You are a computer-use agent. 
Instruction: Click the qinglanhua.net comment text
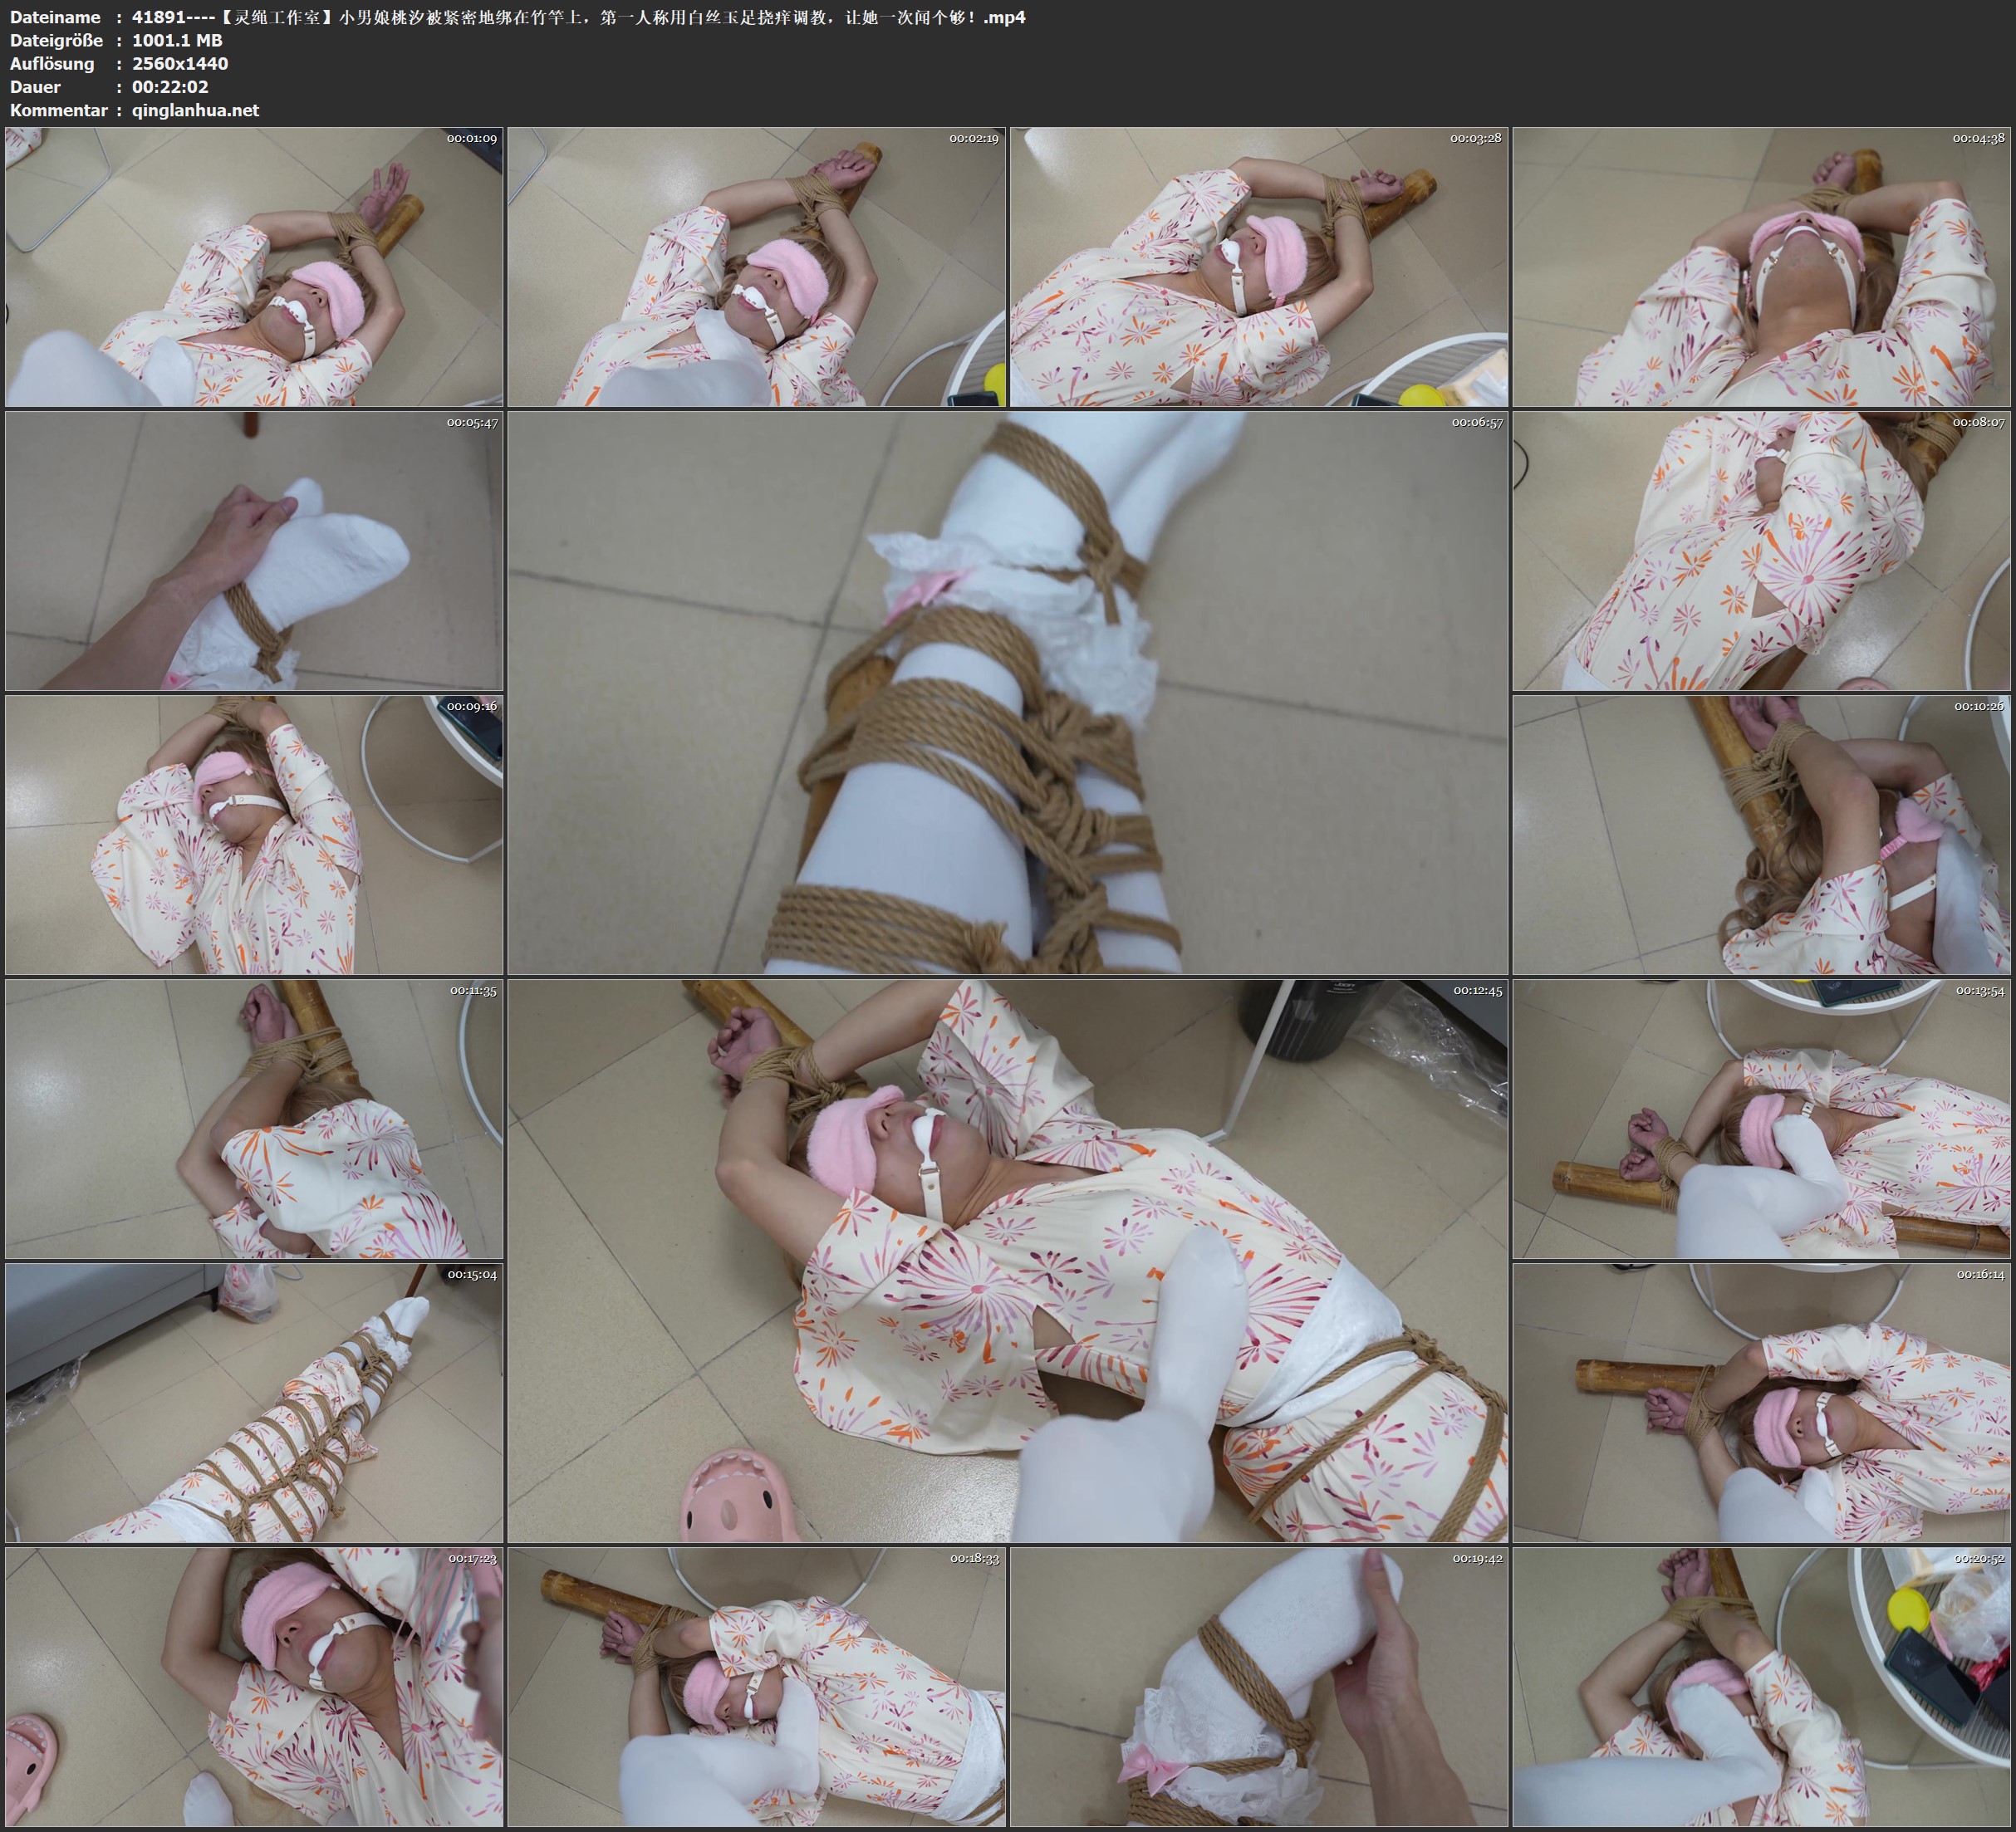pyautogui.click(x=195, y=110)
